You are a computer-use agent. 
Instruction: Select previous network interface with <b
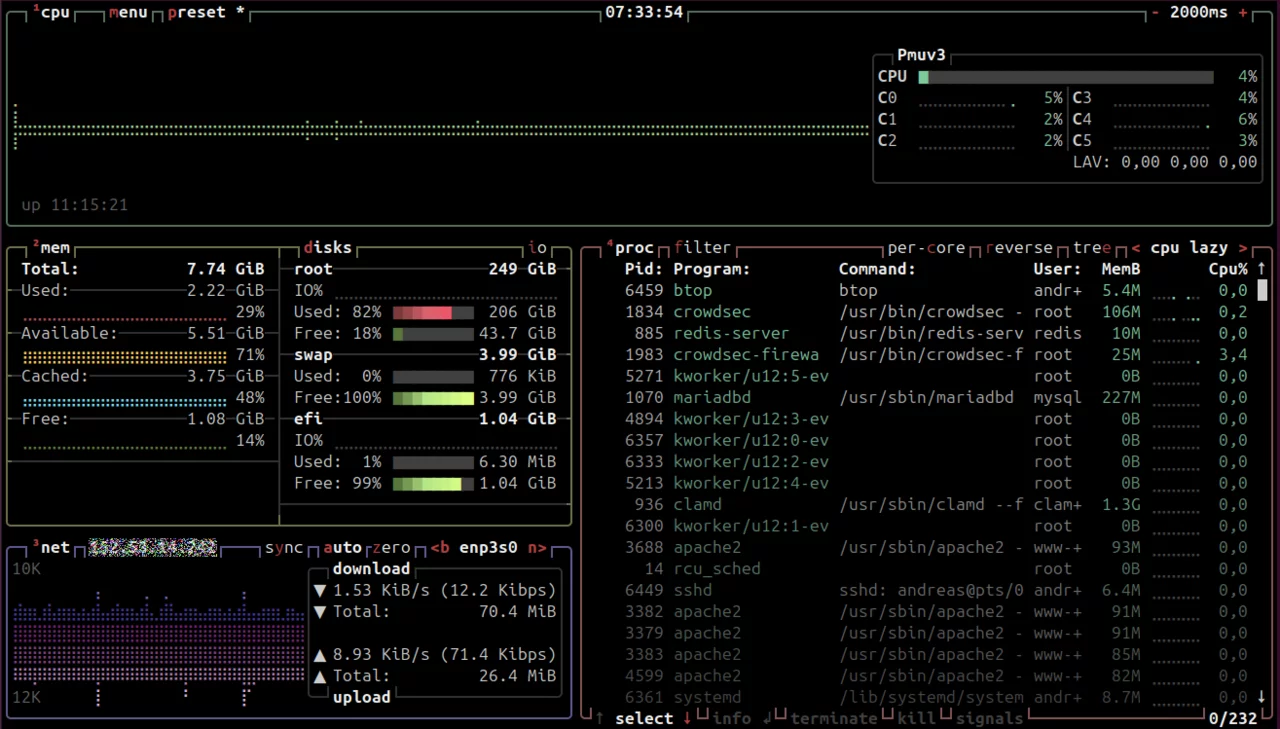440,548
